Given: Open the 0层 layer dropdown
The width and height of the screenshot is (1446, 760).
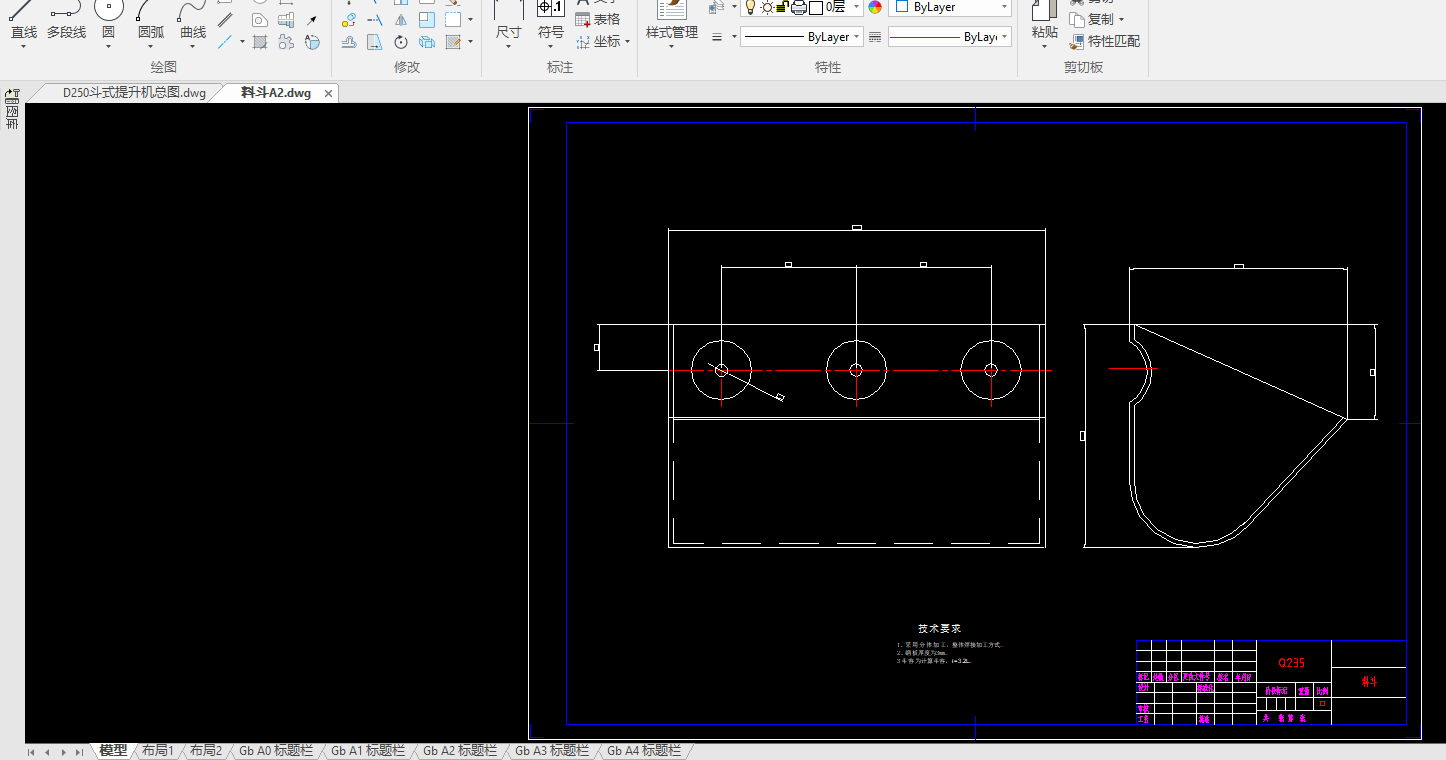Looking at the screenshot, I should (857, 7).
